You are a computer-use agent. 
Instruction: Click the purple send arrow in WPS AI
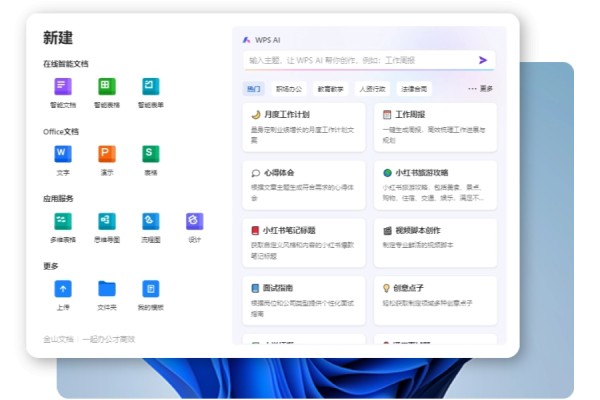[x=483, y=60]
